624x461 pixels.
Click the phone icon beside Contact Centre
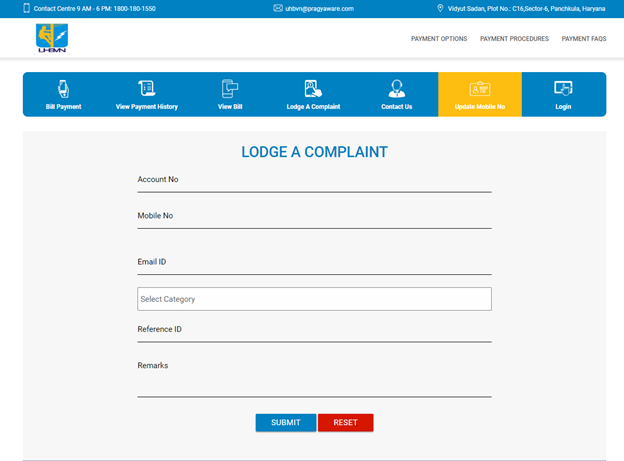pos(27,8)
